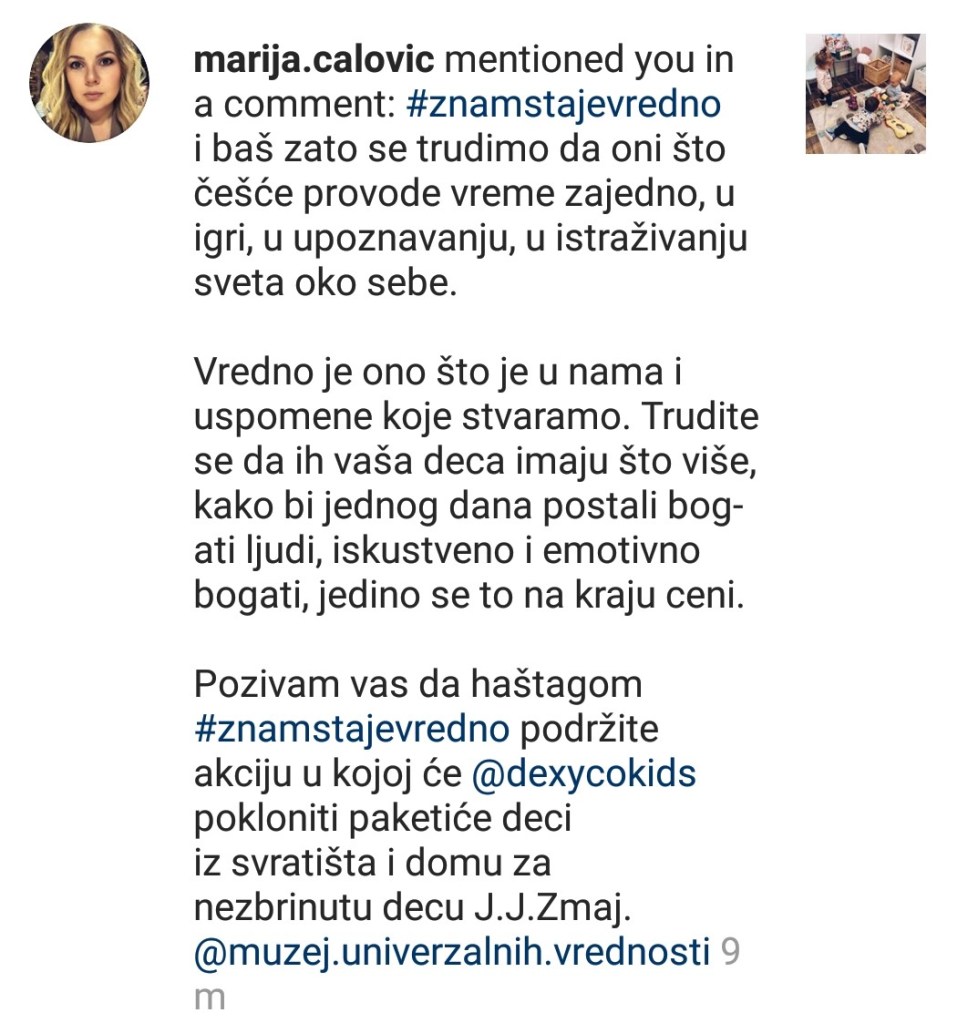Tap the line 'igri, u upoznavanju, u istraživanju'

(470, 239)
